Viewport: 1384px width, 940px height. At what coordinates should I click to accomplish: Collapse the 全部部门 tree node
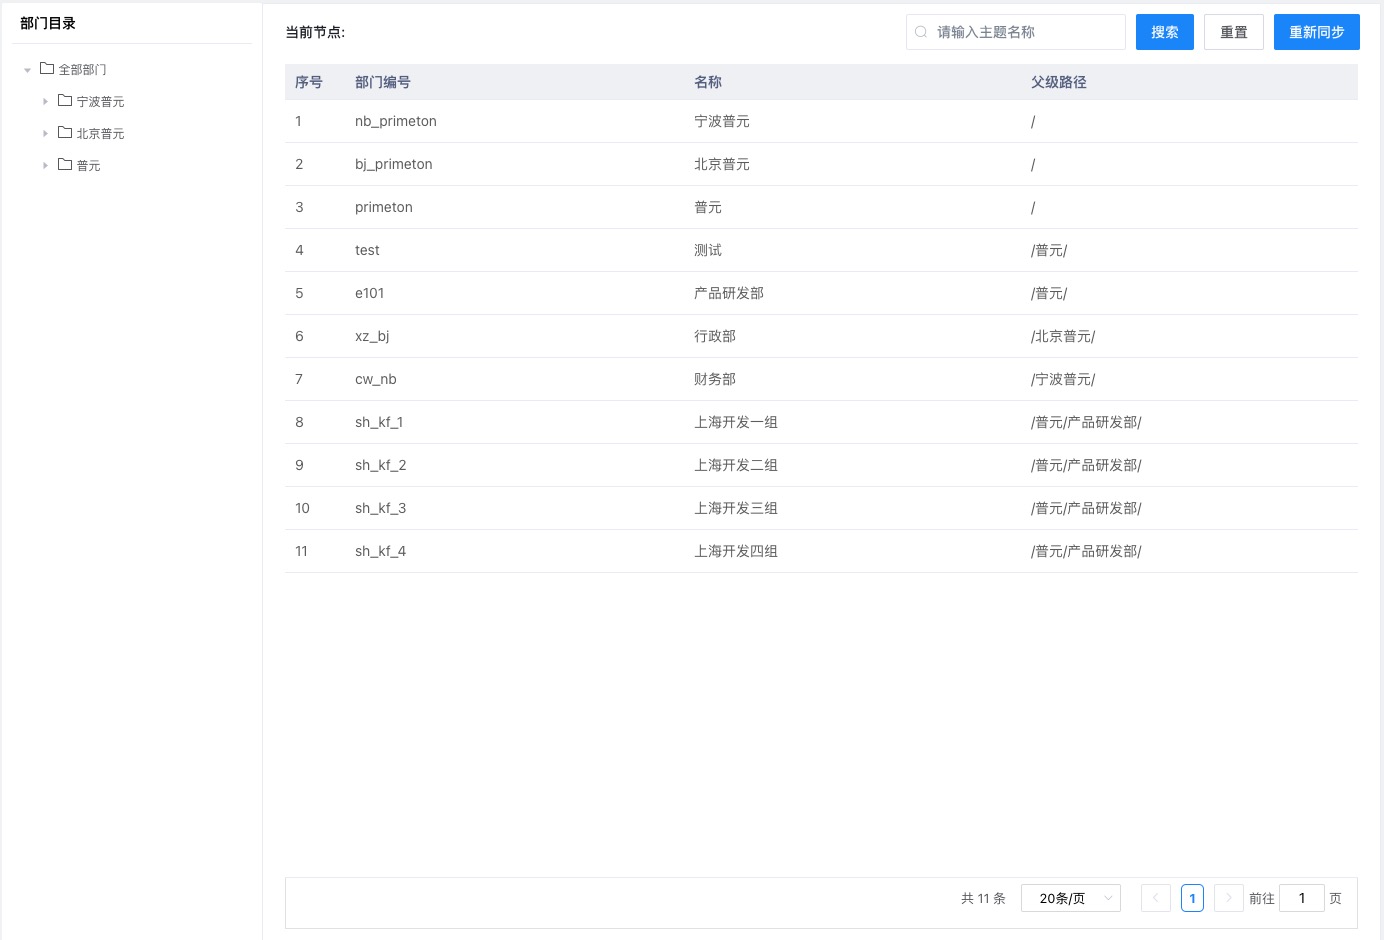pyautogui.click(x=27, y=68)
